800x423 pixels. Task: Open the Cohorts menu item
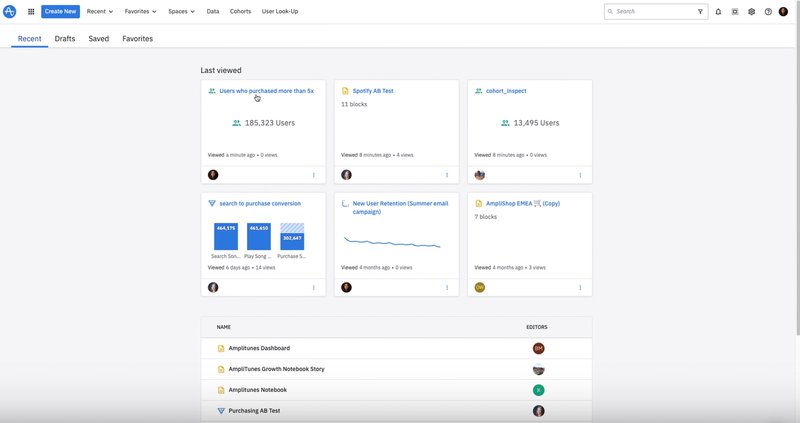click(240, 11)
